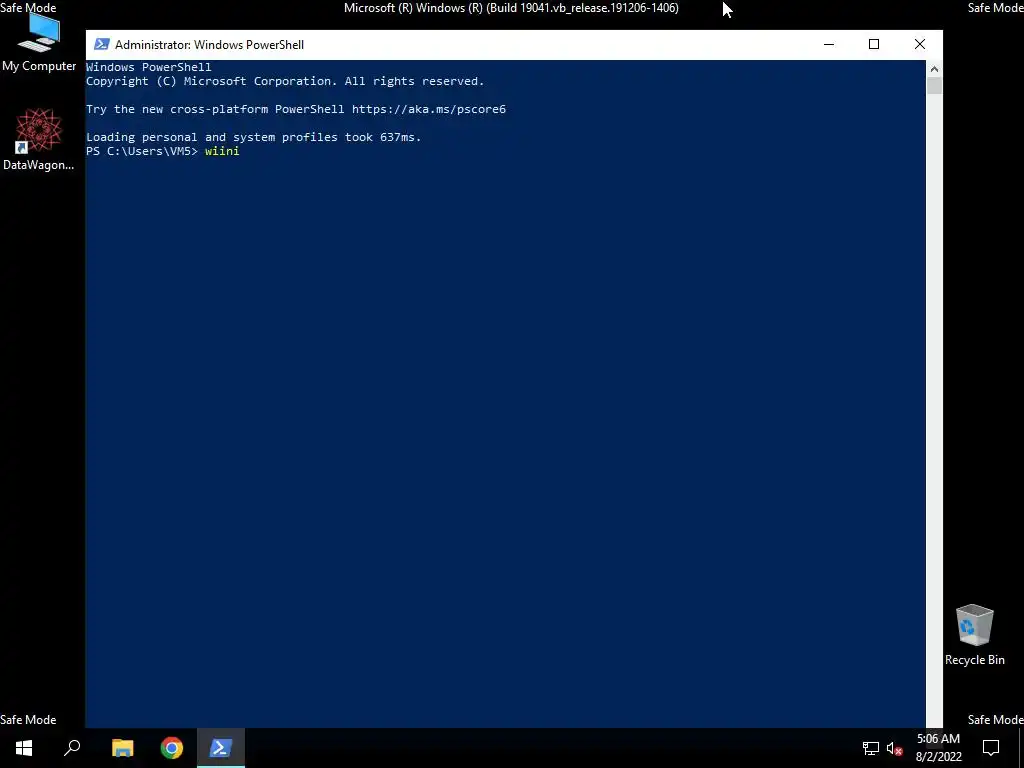Click the PowerShell title bar icon
1024x768 pixels.
click(x=101, y=44)
